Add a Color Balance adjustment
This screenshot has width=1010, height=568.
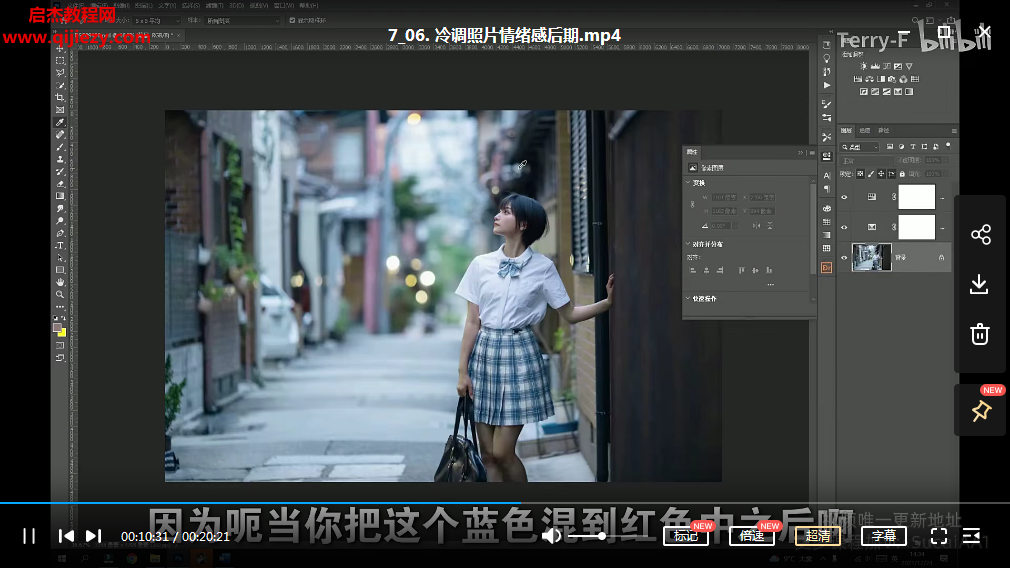tap(869, 79)
